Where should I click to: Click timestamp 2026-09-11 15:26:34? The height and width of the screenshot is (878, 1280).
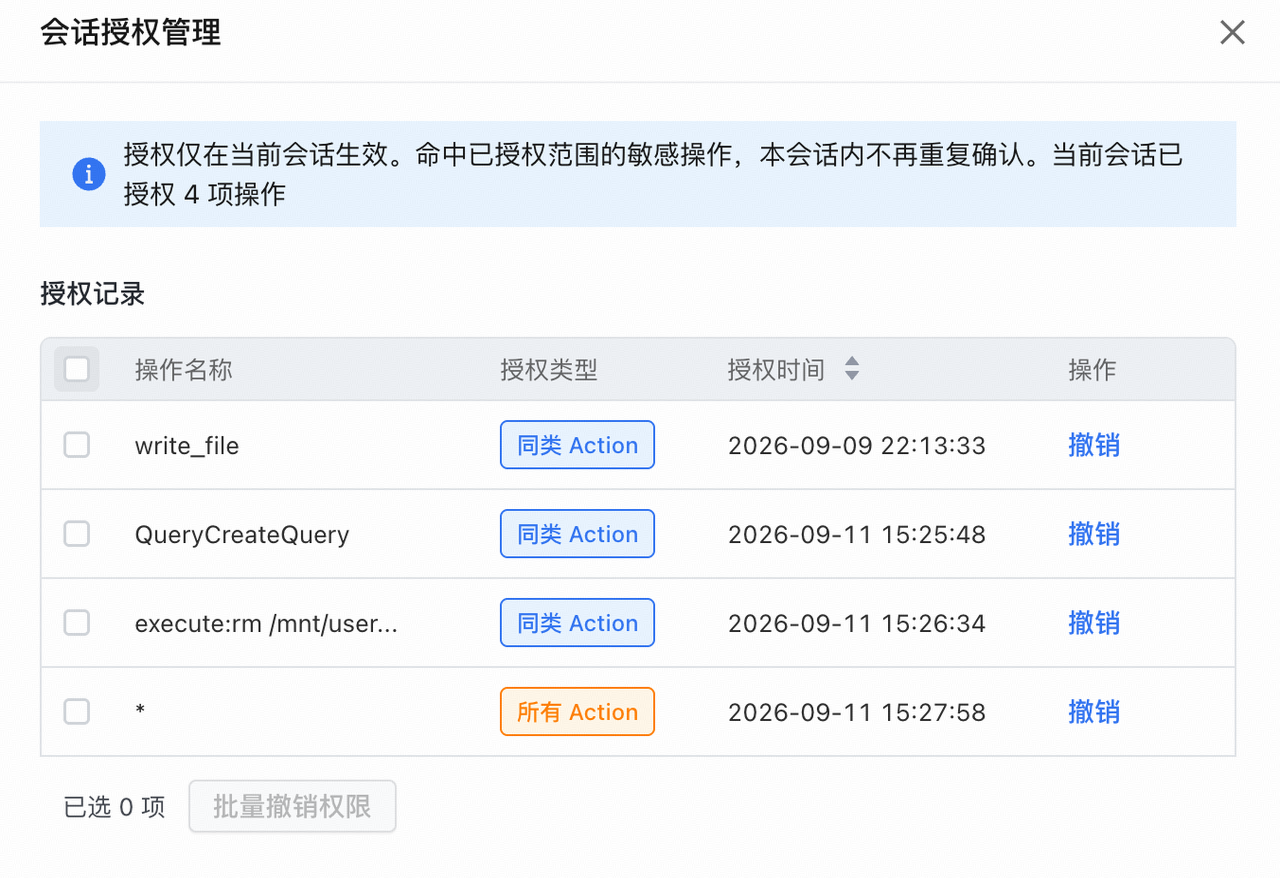[x=857, y=624]
